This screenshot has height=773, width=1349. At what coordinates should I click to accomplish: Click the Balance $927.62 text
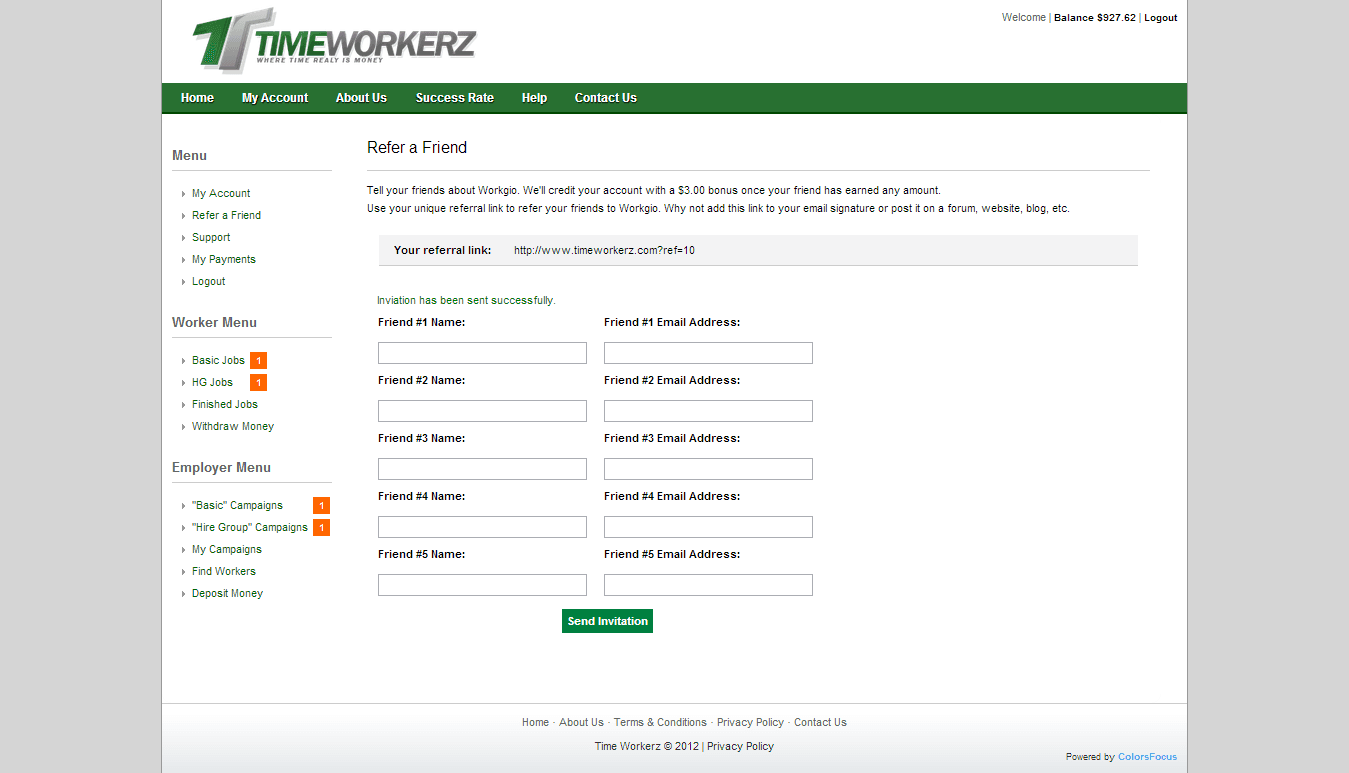pyautogui.click(x=1094, y=18)
